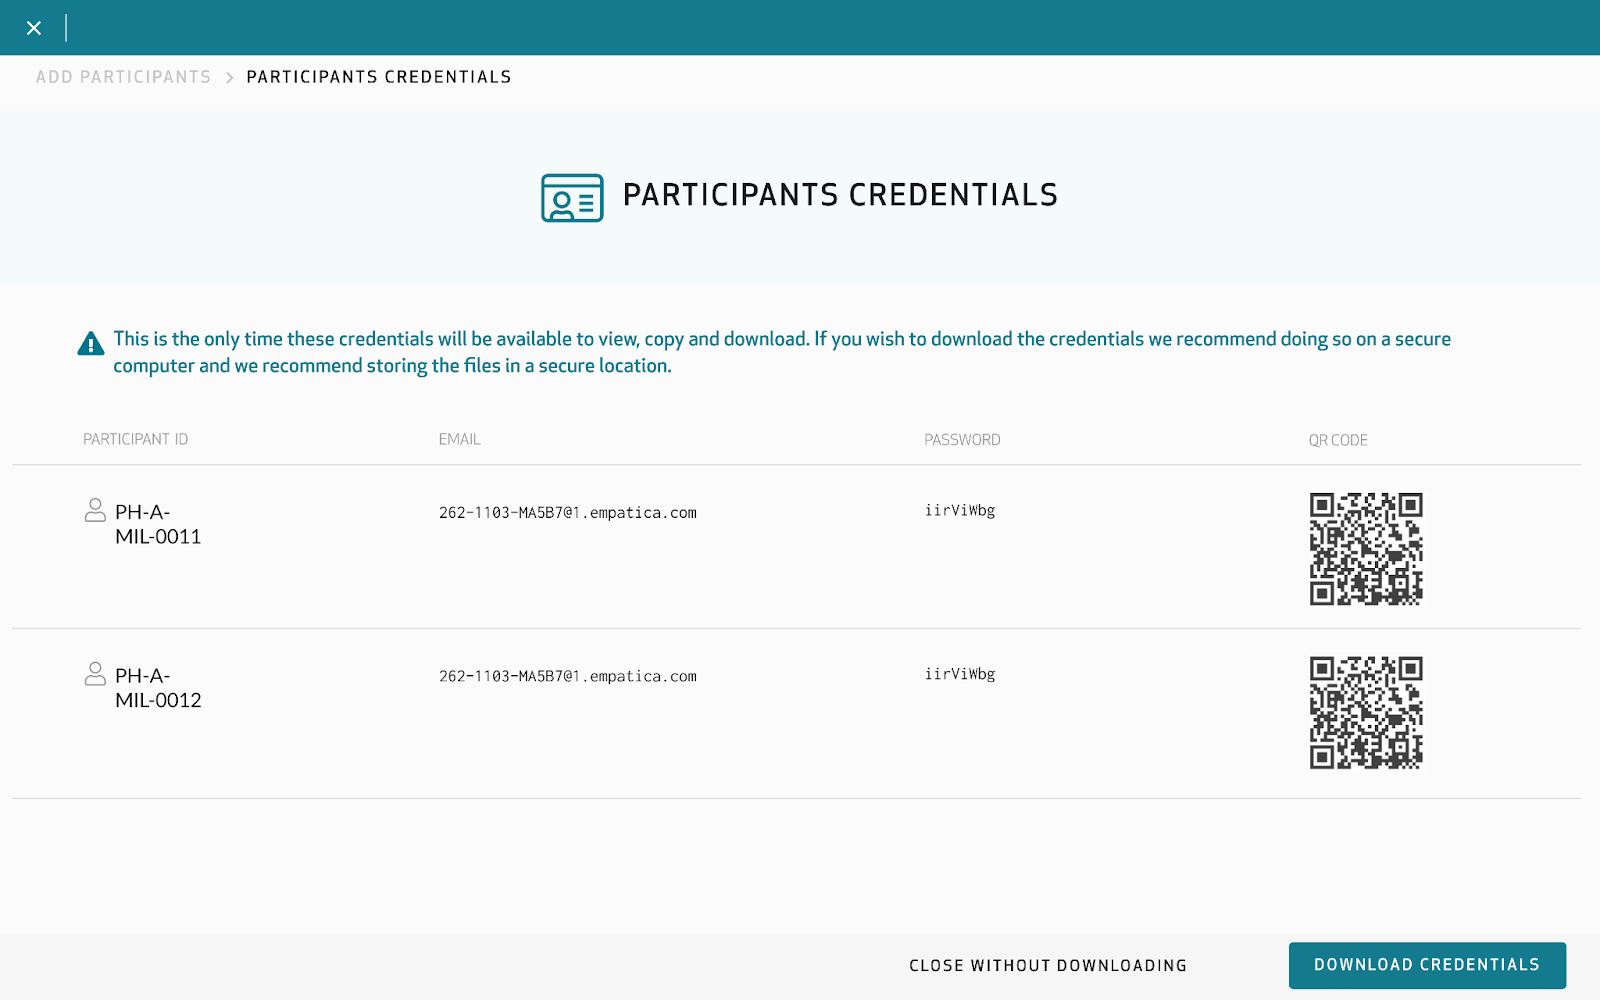Click the Participants Credentials breadcrumb

379,77
